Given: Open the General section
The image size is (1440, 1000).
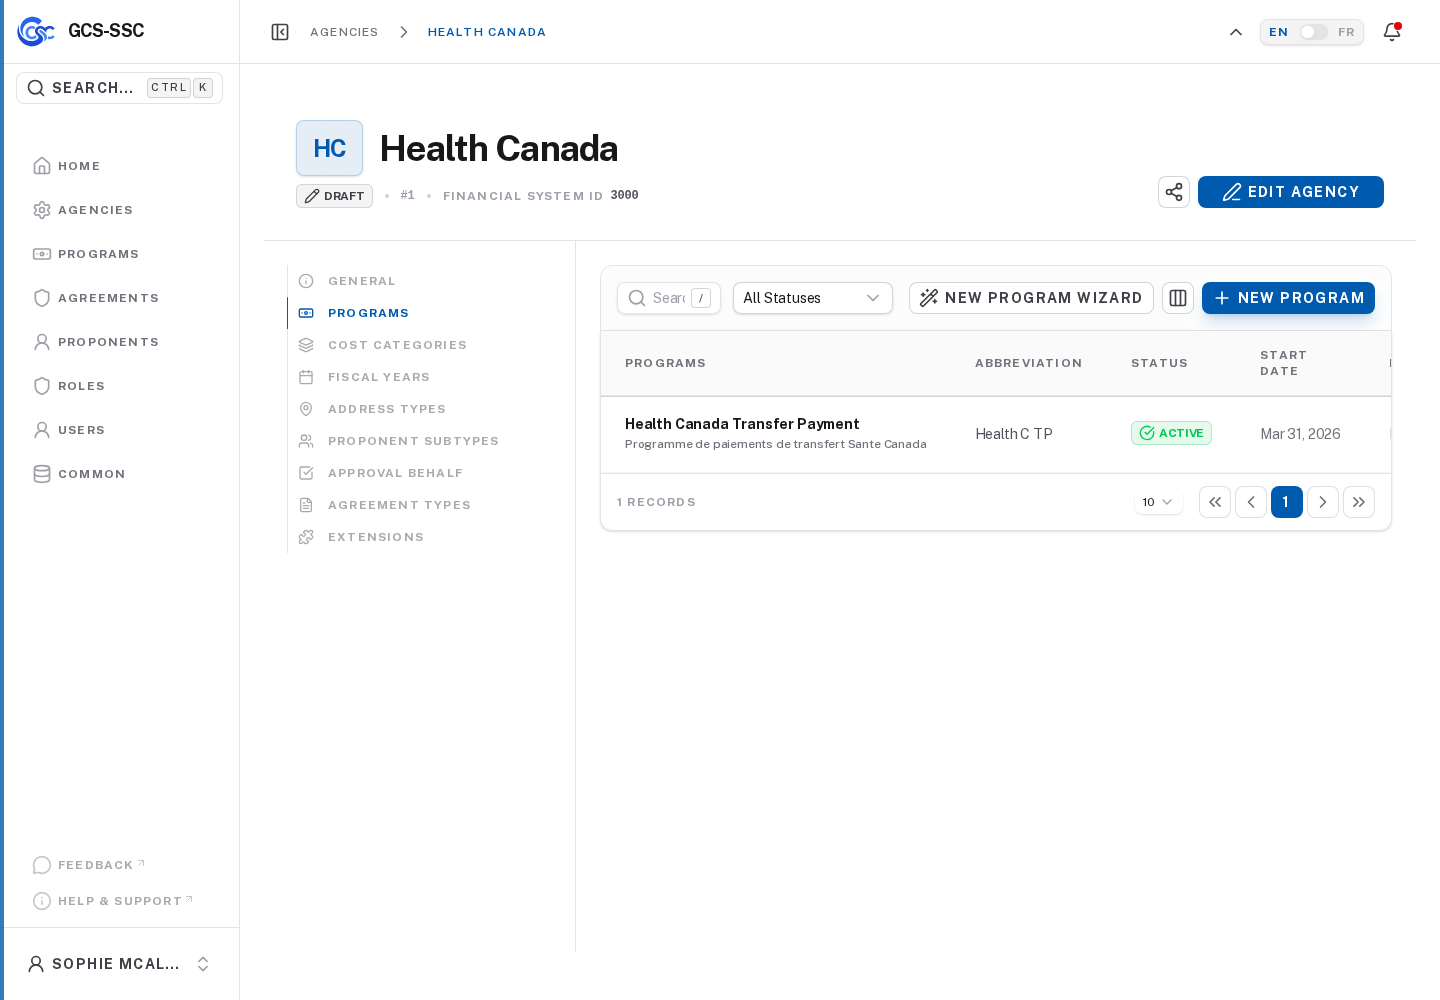Looking at the screenshot, I should click(x=362, y=281).
